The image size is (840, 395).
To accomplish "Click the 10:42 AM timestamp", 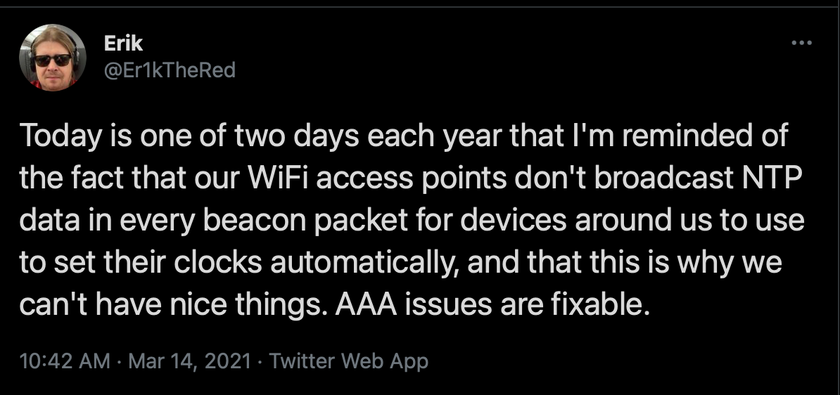I will 63,361.
